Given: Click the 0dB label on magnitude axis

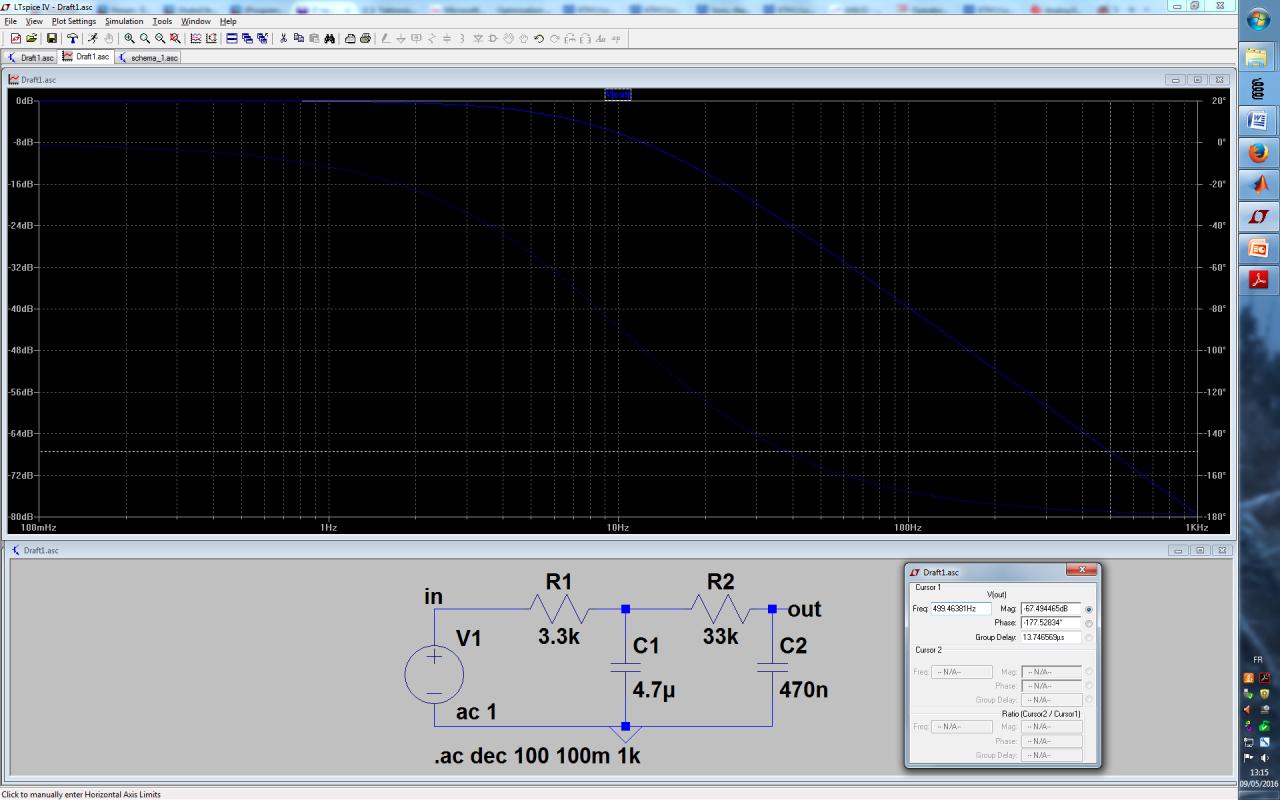Looking at the screenshot, I should coord(25,101).
